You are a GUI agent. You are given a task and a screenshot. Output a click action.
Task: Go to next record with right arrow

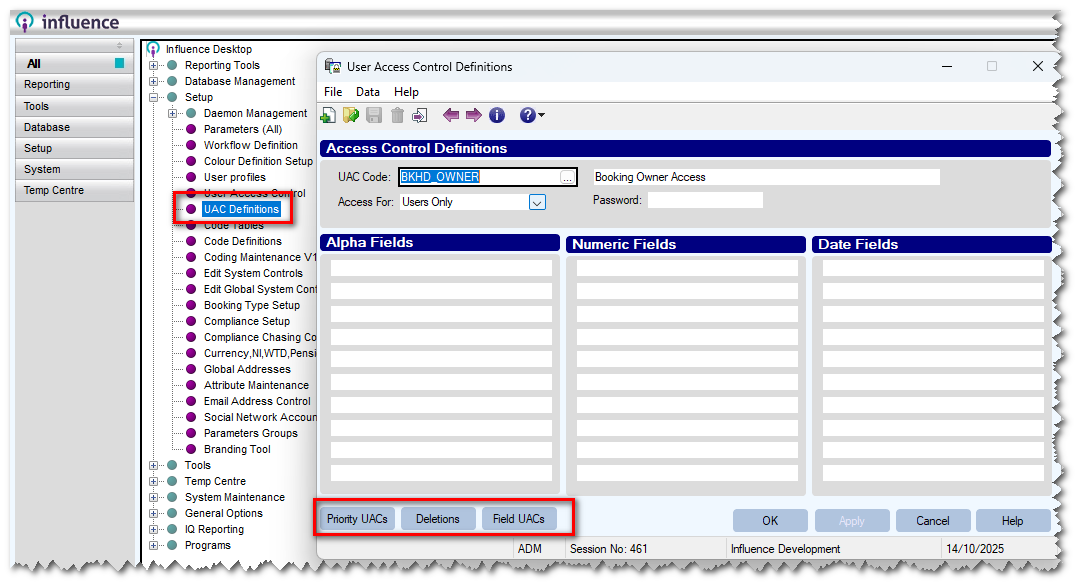click(x=474, y=115)
